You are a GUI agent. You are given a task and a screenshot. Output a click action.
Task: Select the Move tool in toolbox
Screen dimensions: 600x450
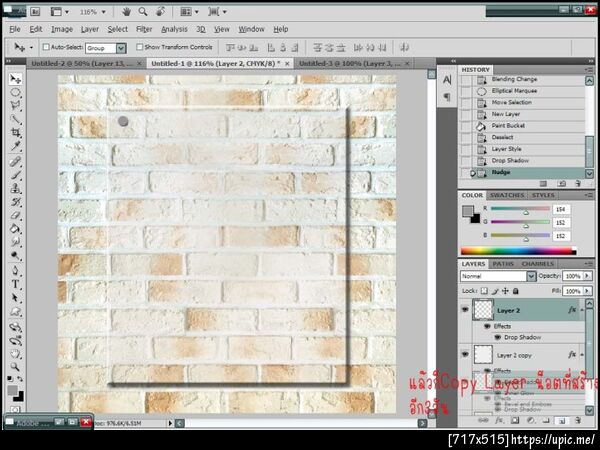[x=15, y=79]
